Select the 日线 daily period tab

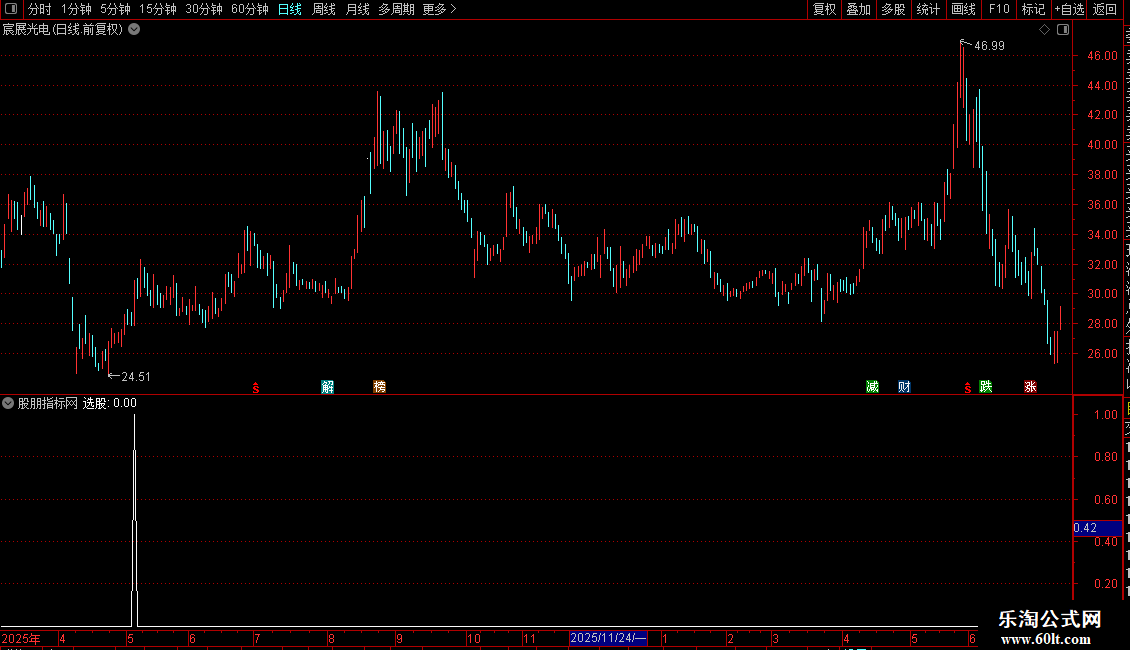[290, 9]
